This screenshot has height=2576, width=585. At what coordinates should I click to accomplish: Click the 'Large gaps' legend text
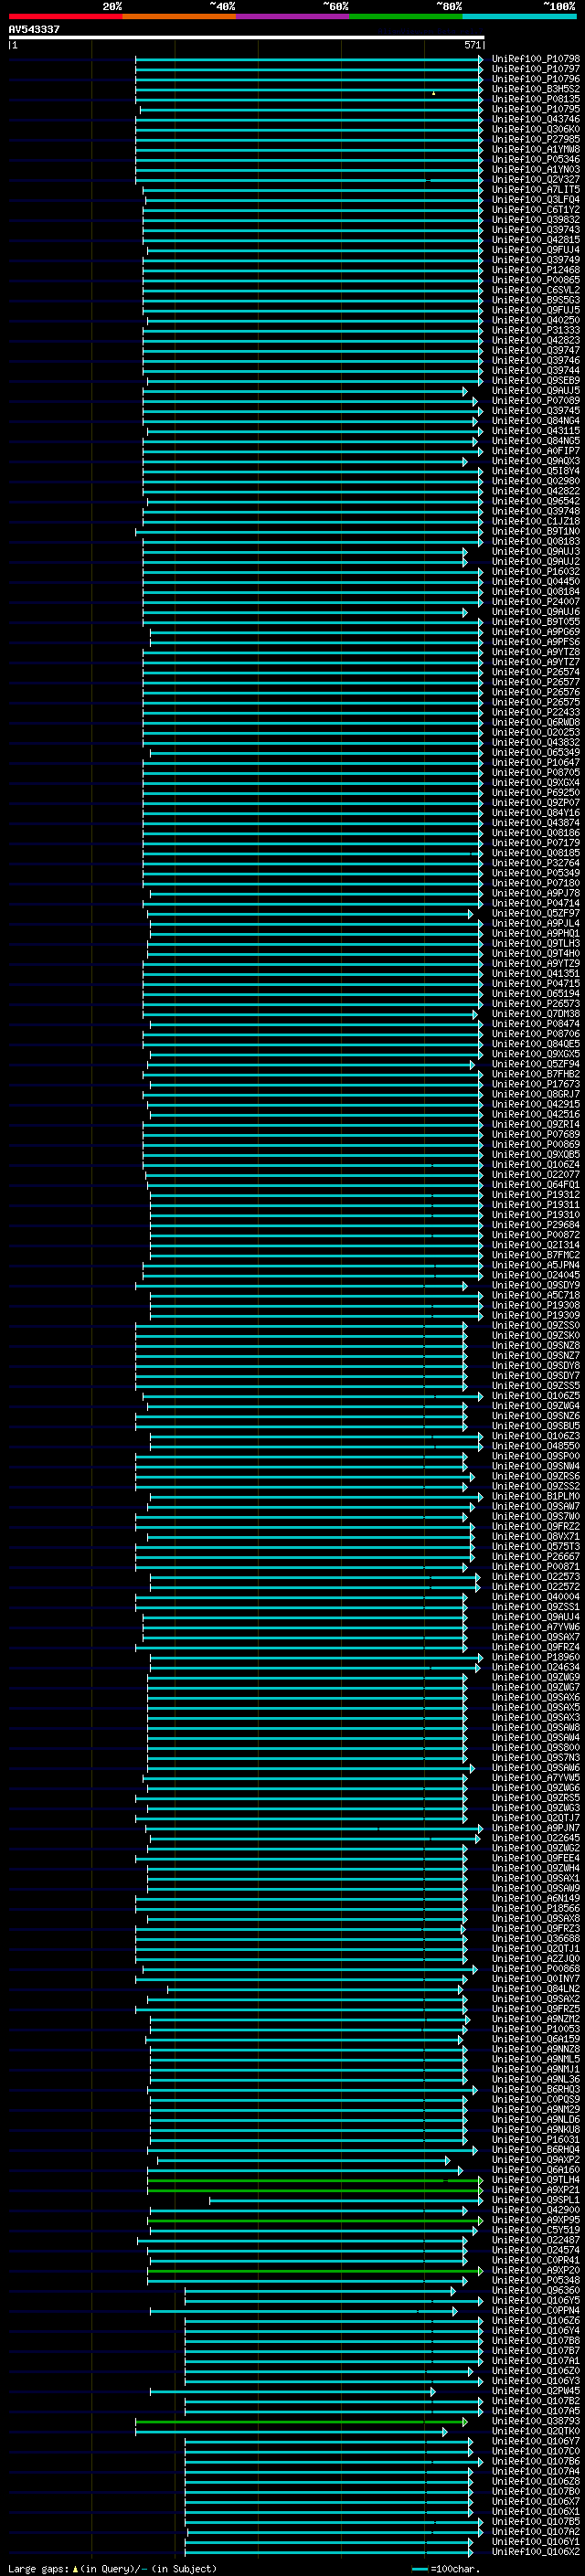[37, 2568]
